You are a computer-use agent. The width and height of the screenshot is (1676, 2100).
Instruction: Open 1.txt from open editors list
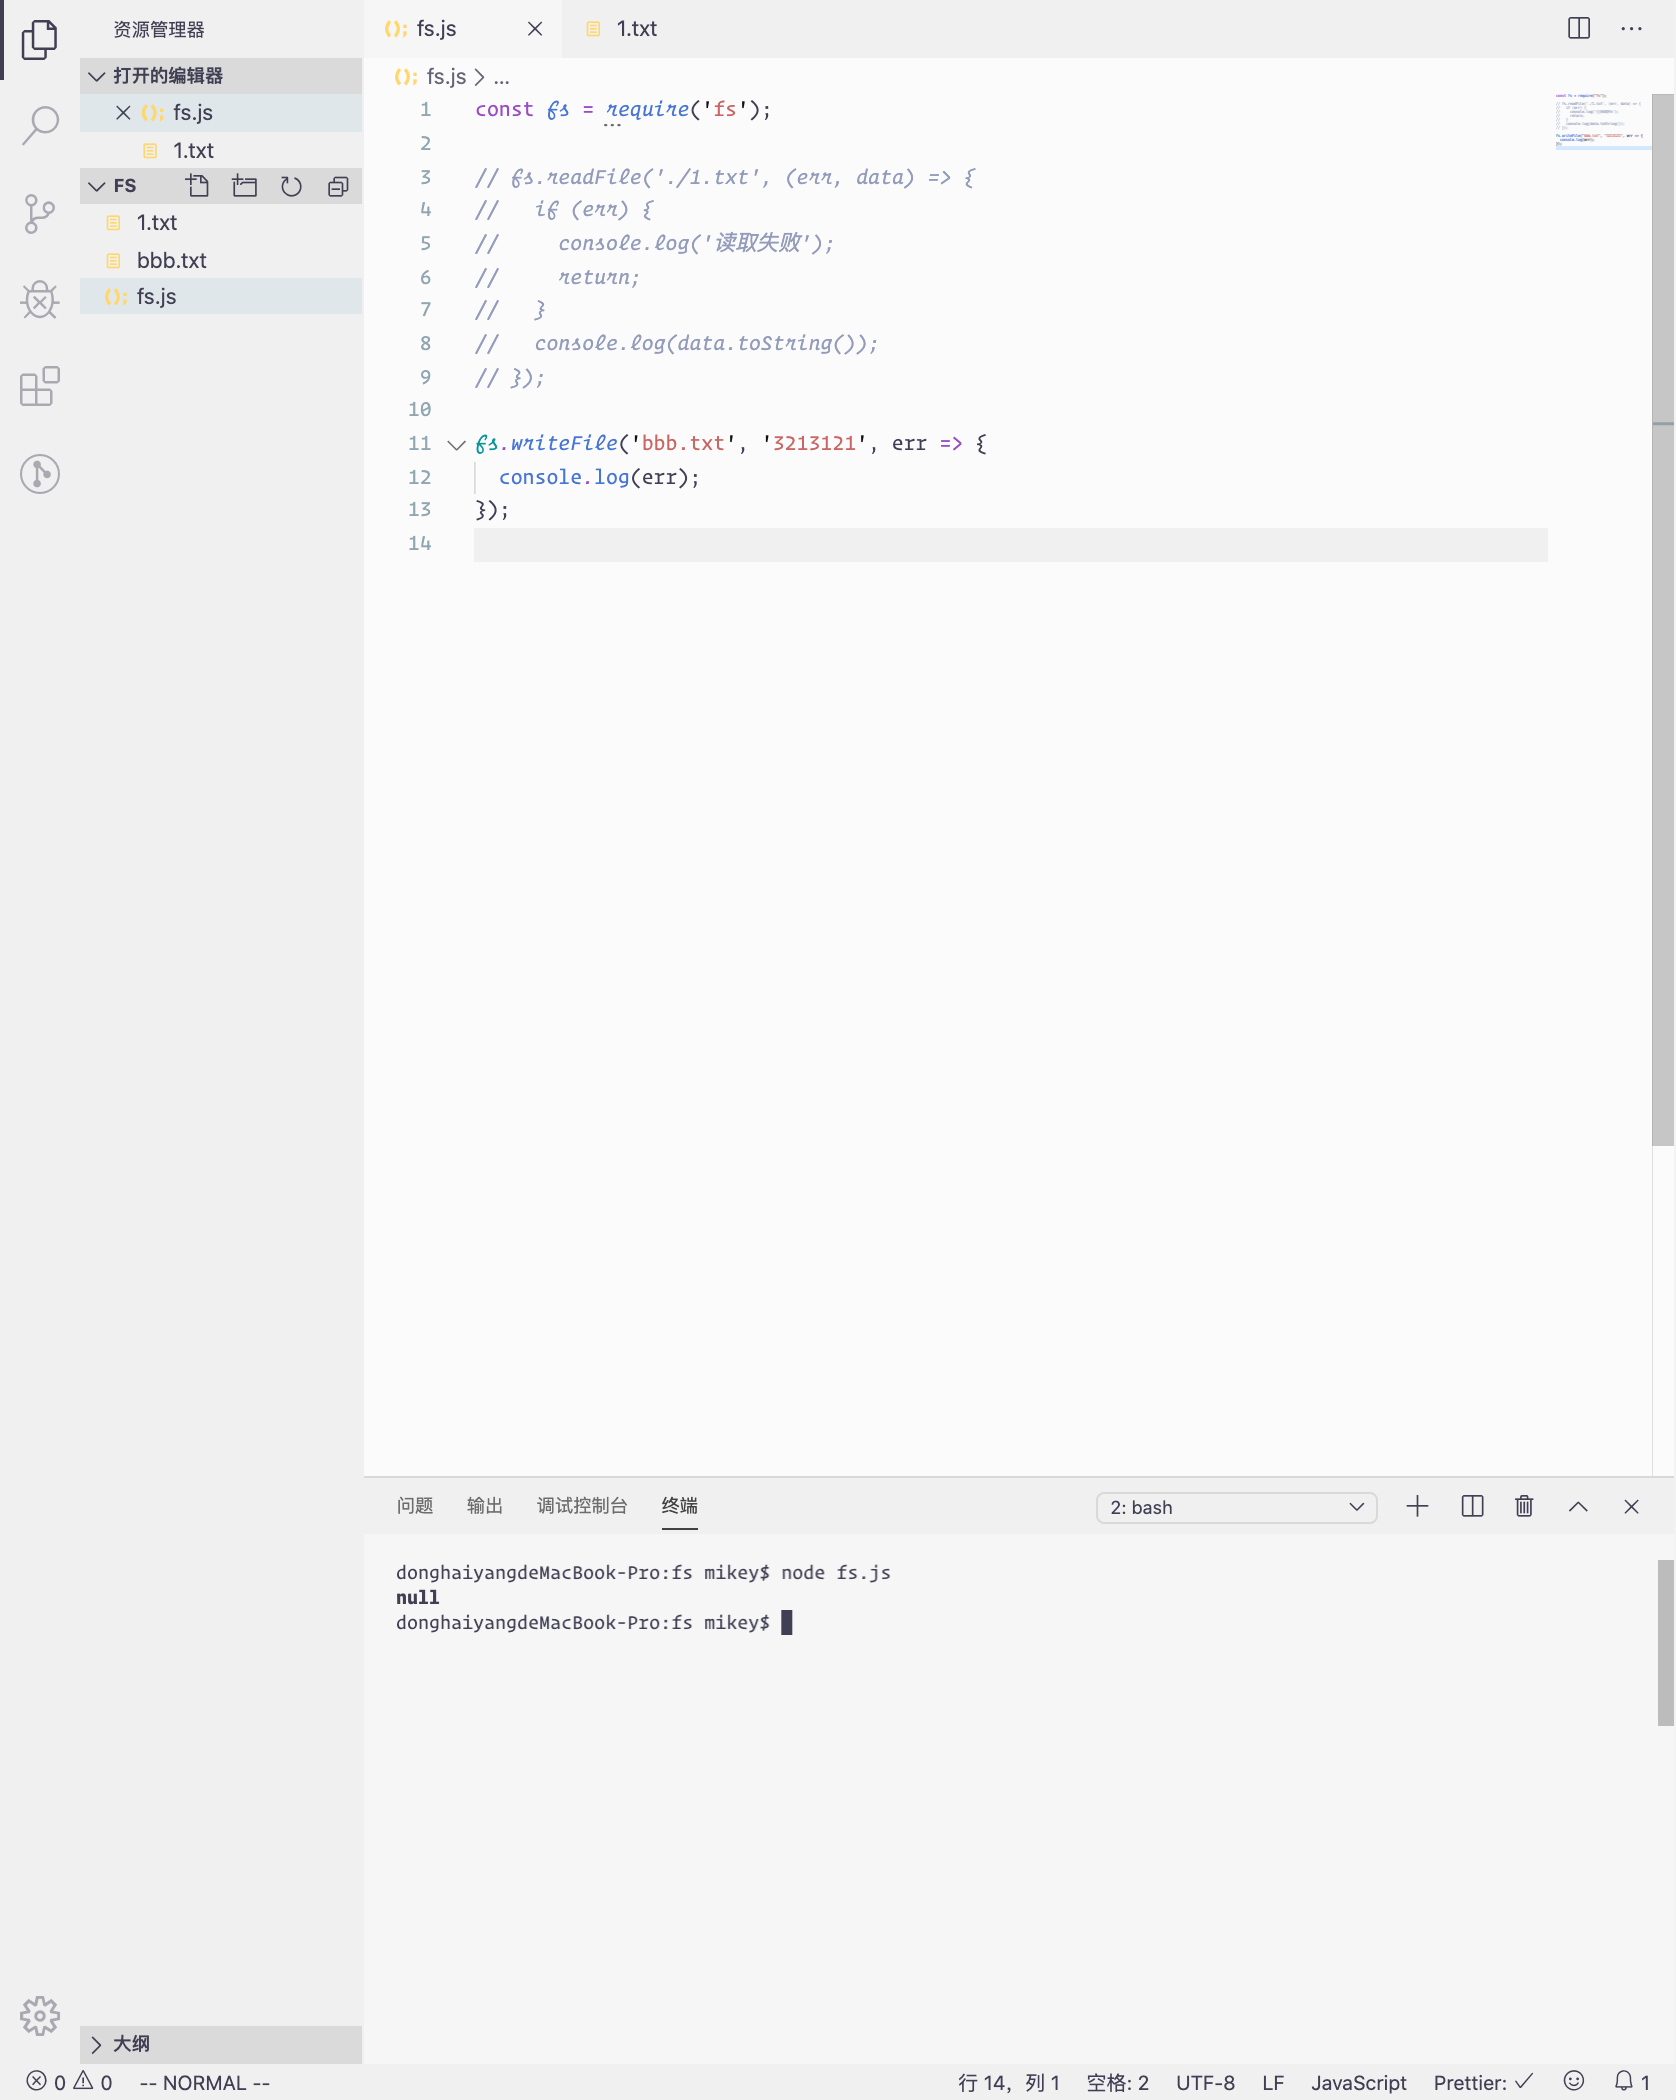click(221, 150)
